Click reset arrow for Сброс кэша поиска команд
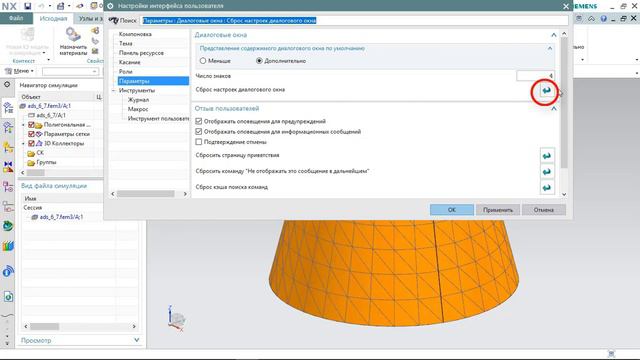Viewport: 640px width, 360px height. pyautogui.click(x=547, y=187)
